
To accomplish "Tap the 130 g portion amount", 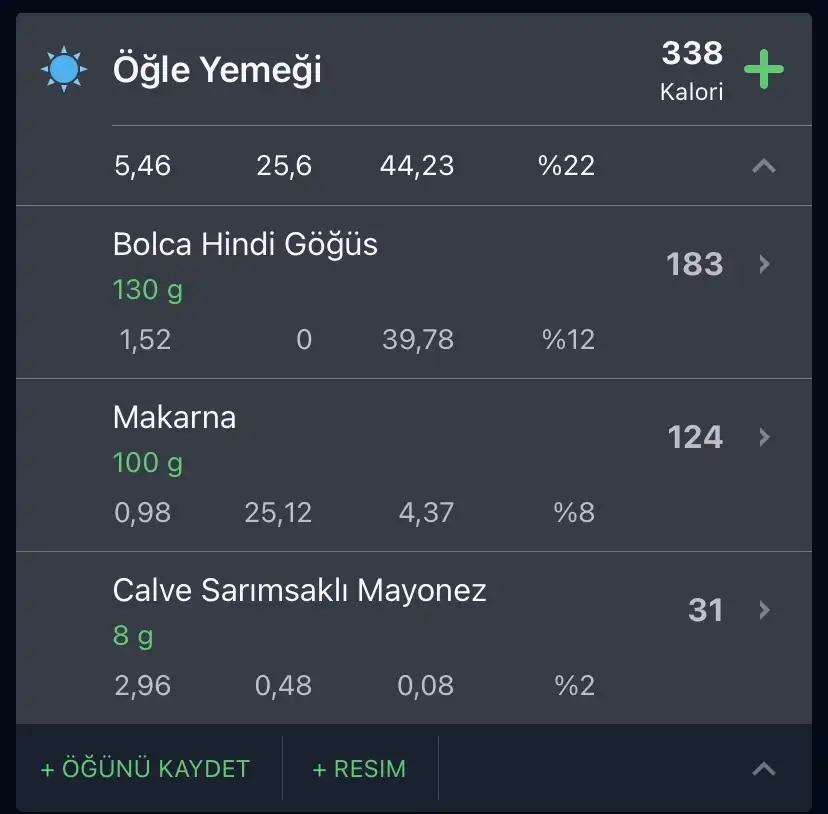I will [x=148, y=290].
